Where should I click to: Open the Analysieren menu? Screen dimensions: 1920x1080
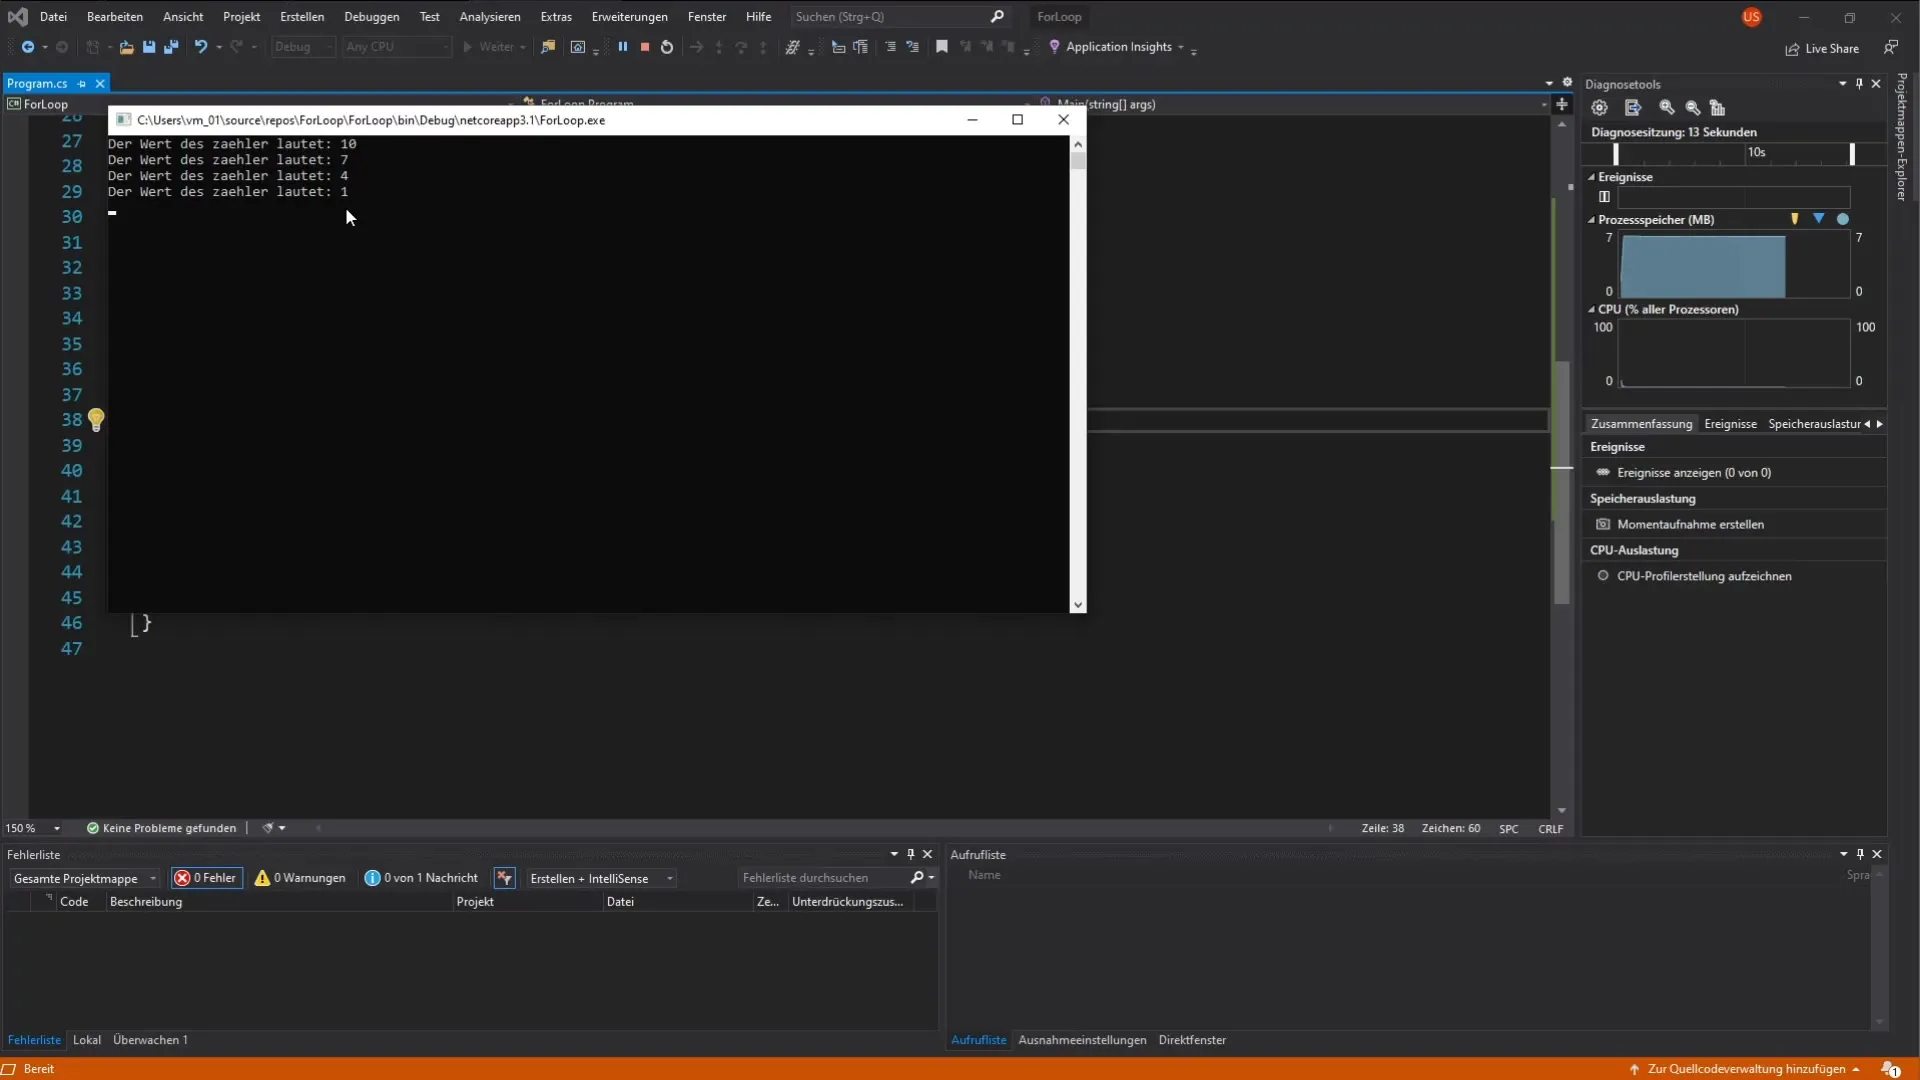coord(490,17)
